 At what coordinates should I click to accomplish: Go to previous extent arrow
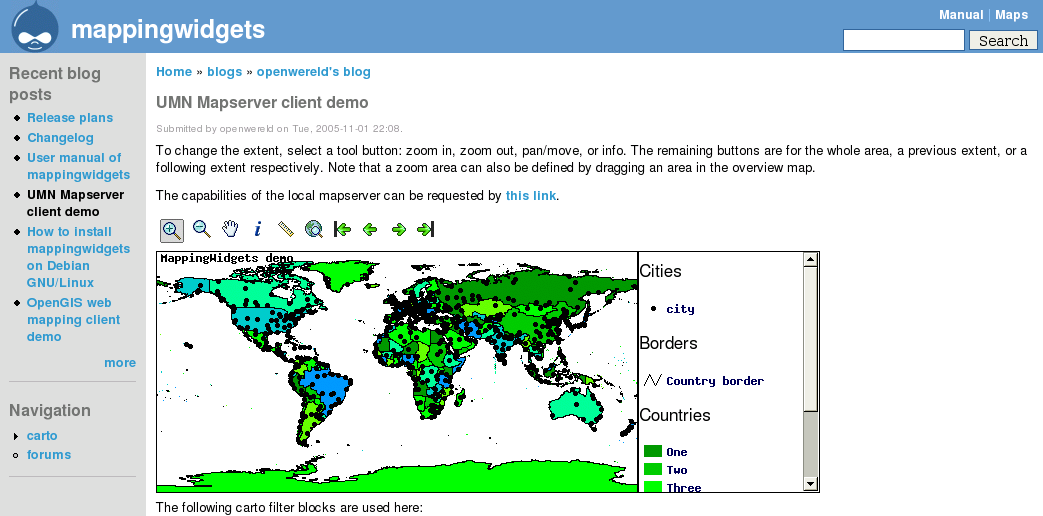click(x=370, y=229)
